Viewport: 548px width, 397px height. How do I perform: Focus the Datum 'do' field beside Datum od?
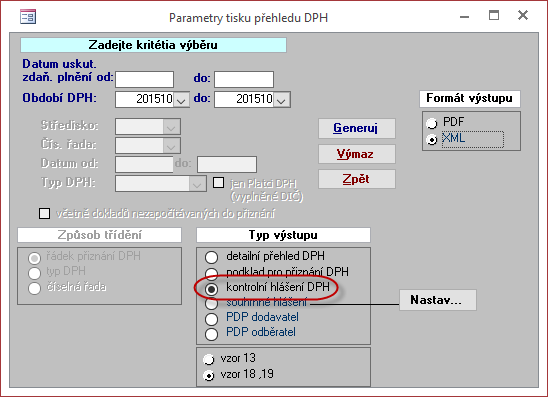point(227,164)
